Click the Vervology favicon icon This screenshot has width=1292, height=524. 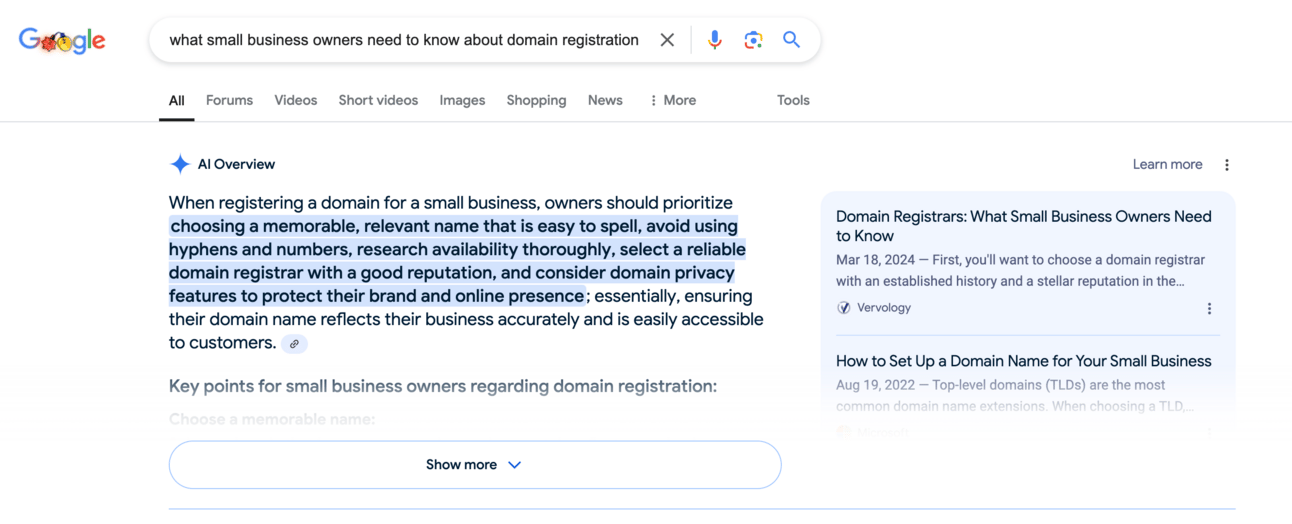click(x=844, y=308)
